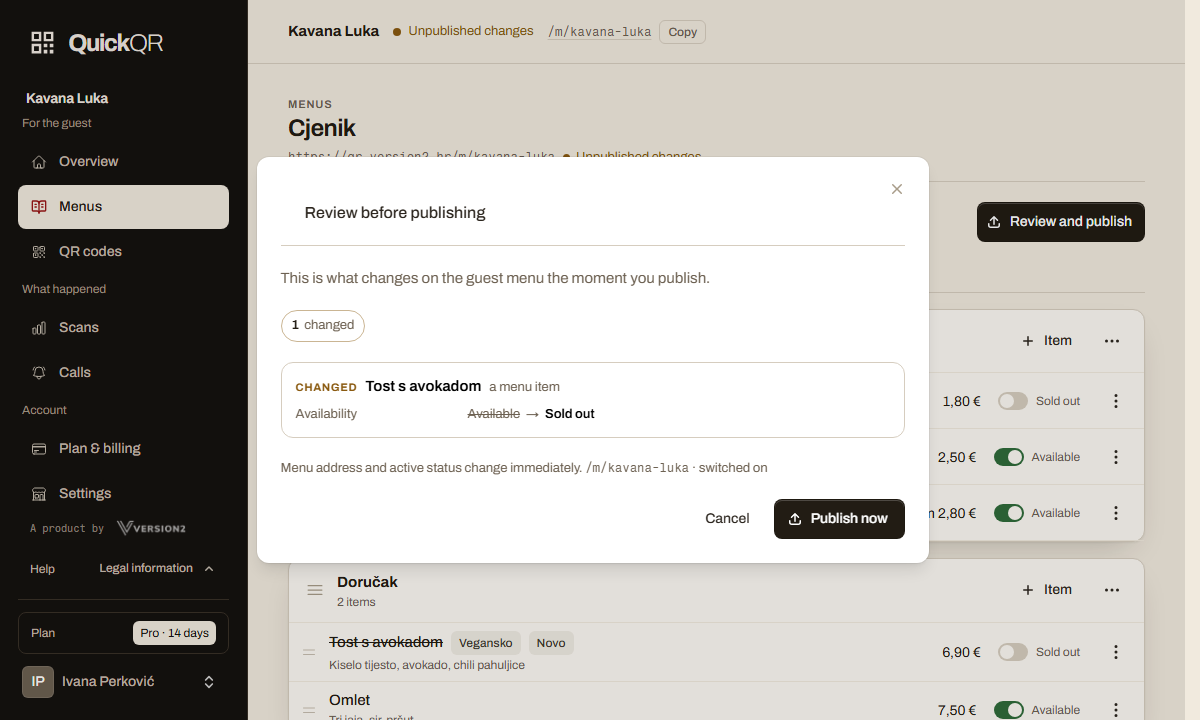This screenshot has width=1200, height=720.
Task: Close the Review before publishing dialog
Action: (897, 189)
